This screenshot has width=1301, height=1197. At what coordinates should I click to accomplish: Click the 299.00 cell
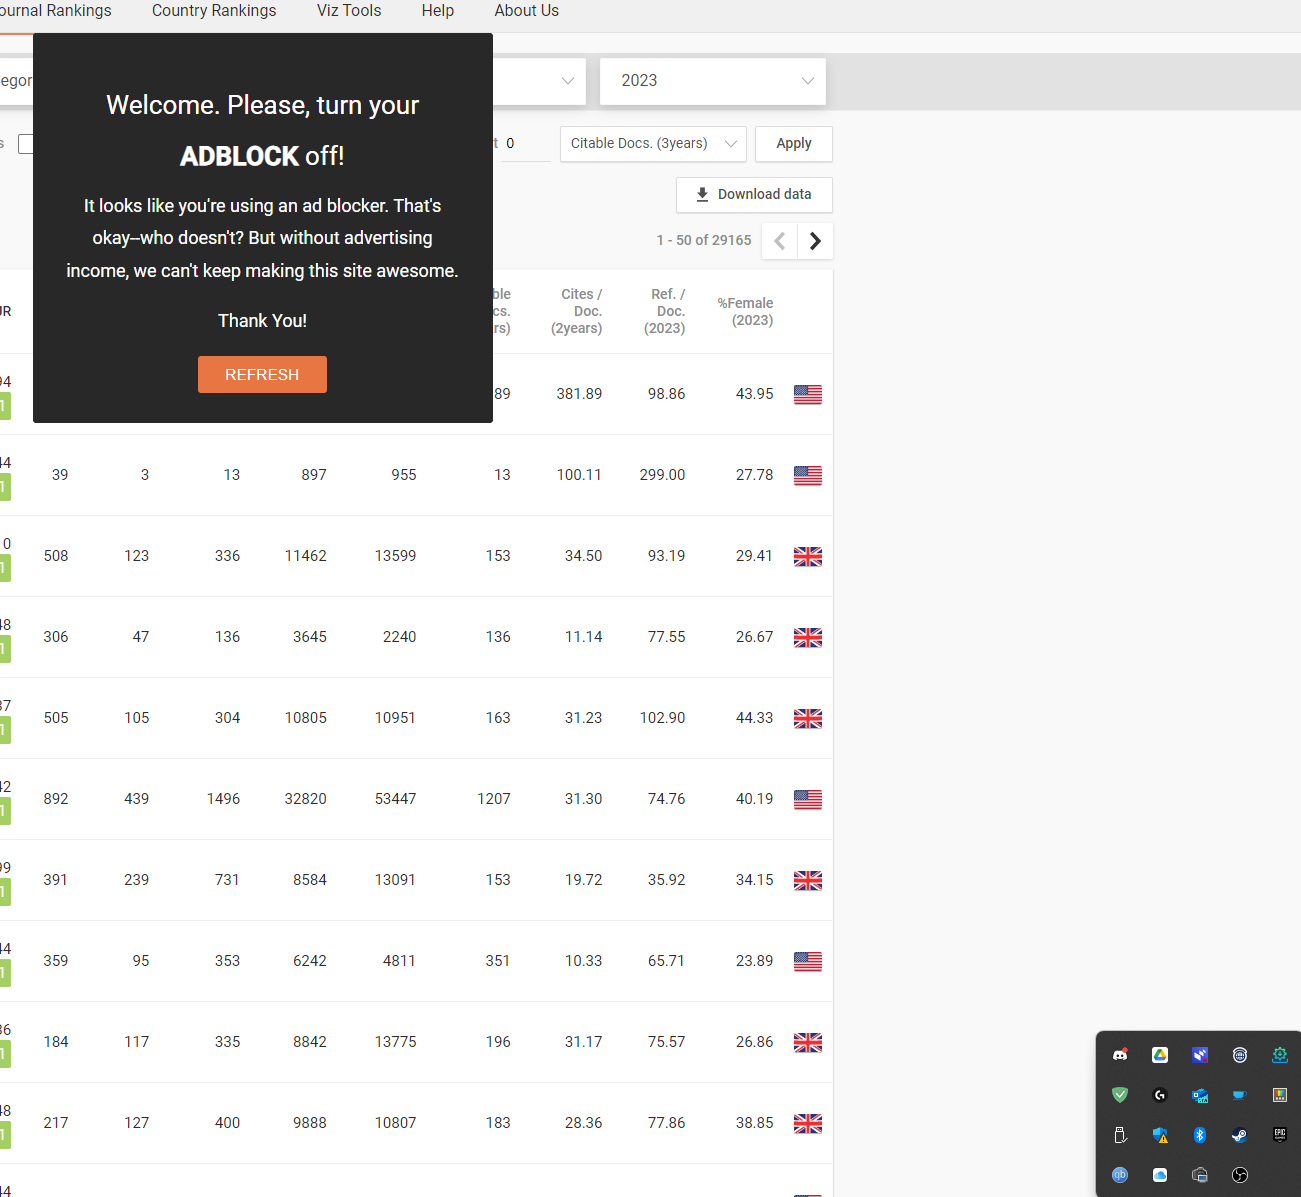[x=662, y=475]
